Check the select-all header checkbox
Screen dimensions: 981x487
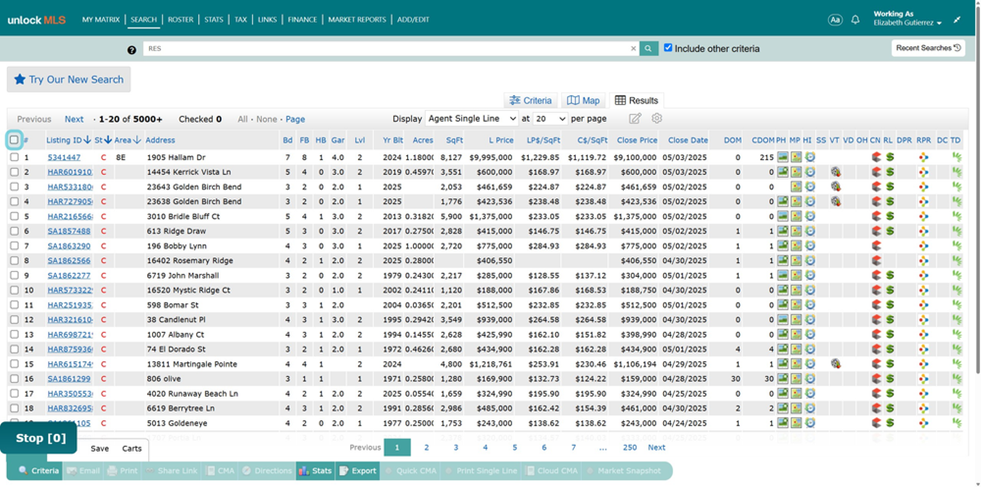(14, 140)
